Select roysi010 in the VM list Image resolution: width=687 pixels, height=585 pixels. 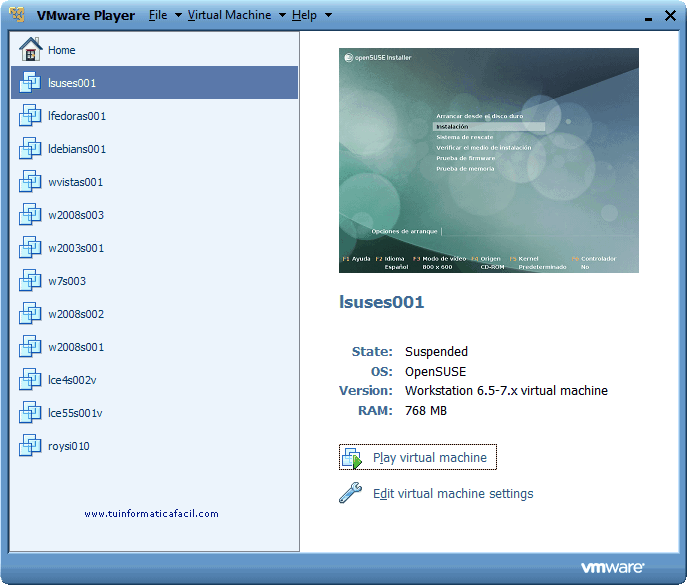point(154,446)
